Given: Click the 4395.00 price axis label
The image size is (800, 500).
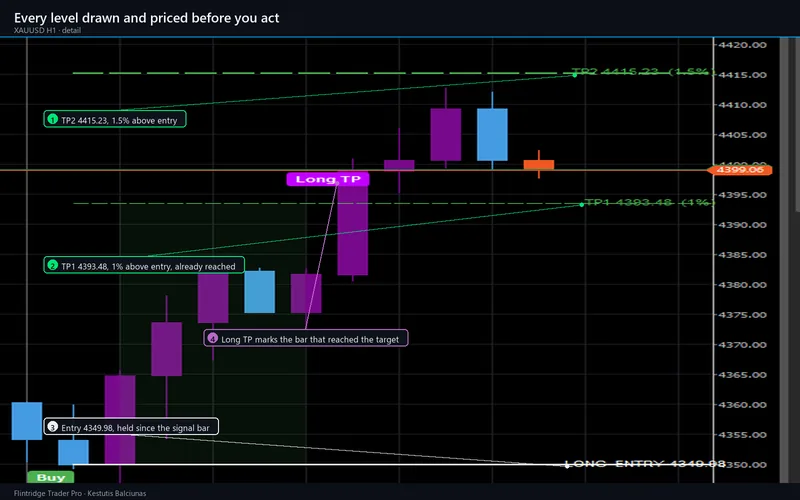Looking at the screenshot, I should tap(742, 195).
